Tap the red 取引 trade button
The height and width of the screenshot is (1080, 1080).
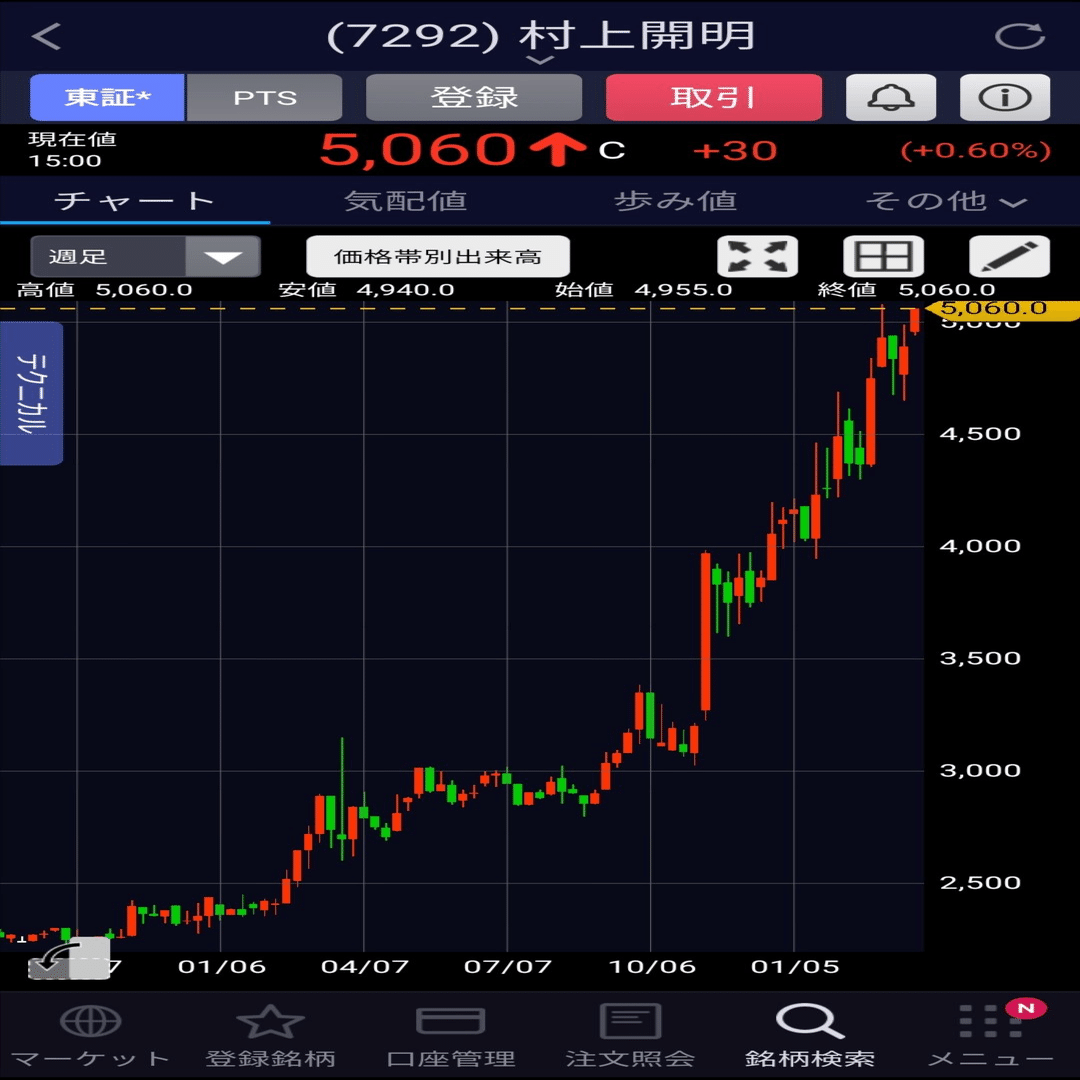click(x=714, y=97)
